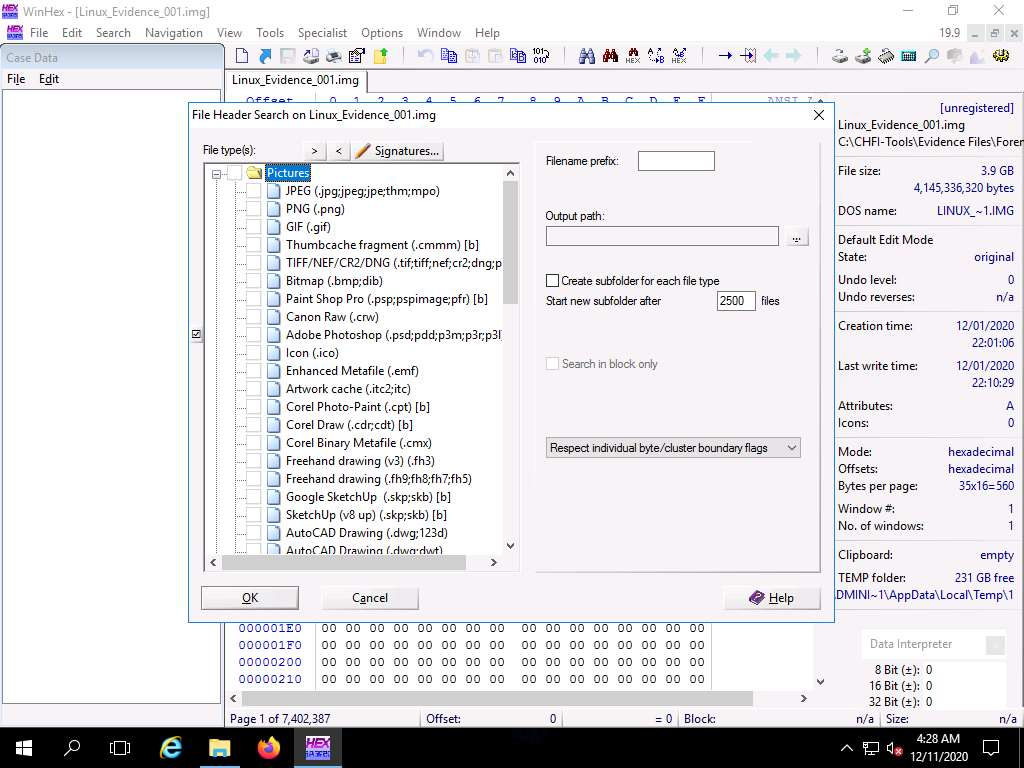Image resolution: width=1024 pixels, height=768 pixels.
Task: Click the Open RAM chip toolbar icon
Action: tap(886, 56)
